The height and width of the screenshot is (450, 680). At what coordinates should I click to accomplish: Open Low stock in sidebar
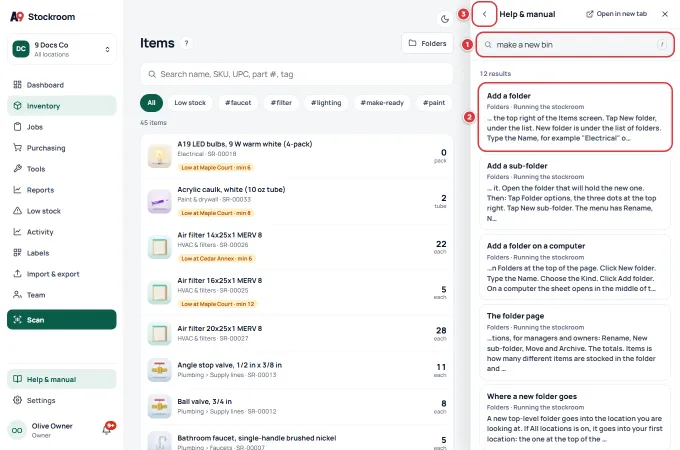tap(62, 211)
